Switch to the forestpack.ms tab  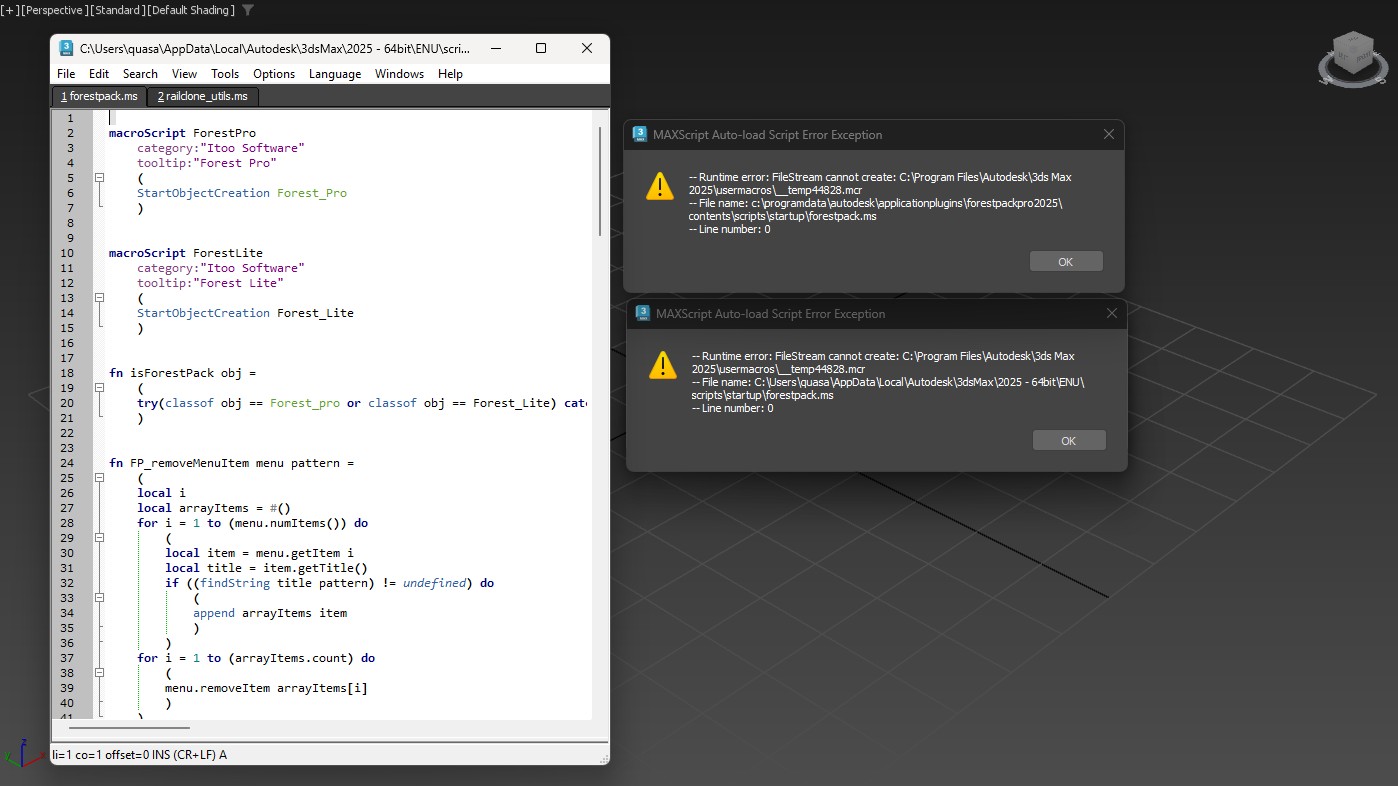point(99,96)
